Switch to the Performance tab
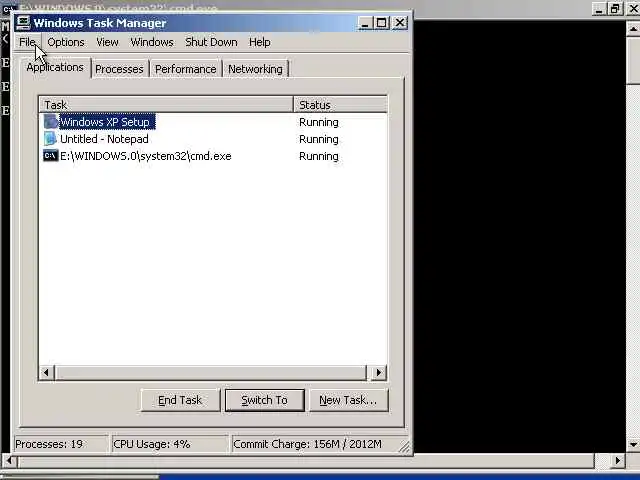 [185, 69]
